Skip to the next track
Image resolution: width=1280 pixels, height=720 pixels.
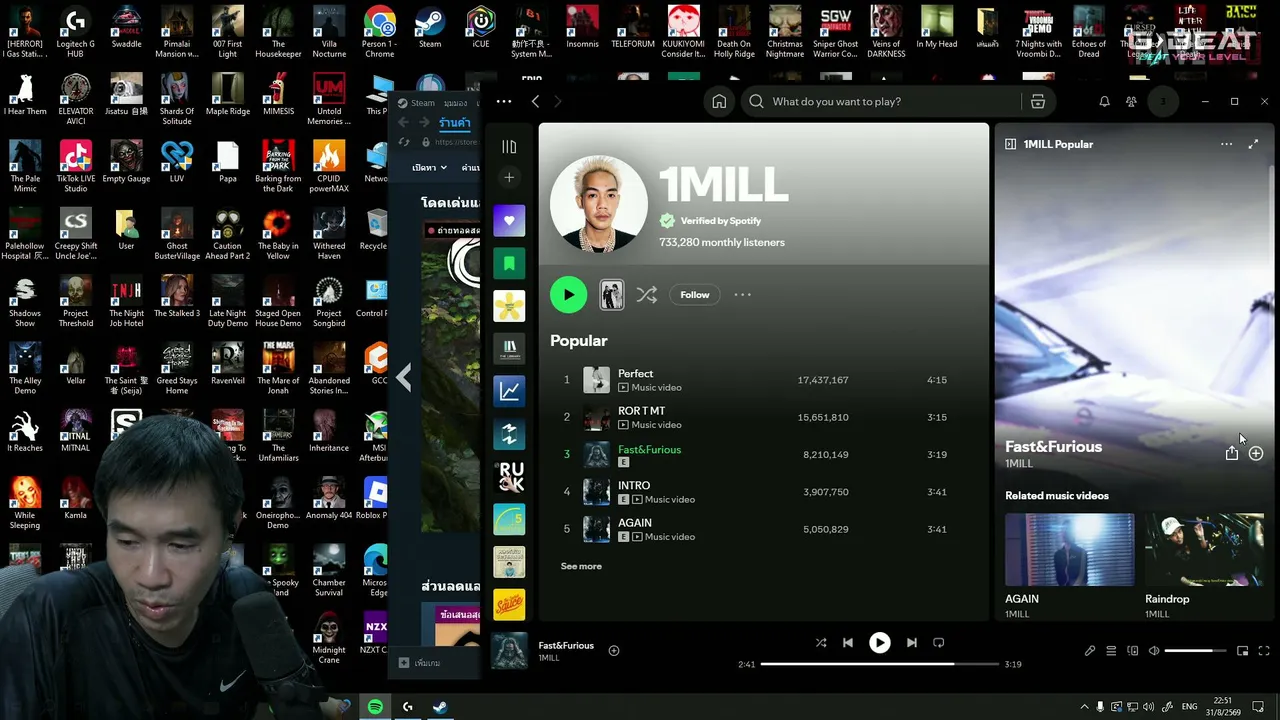tap(911, 643)
